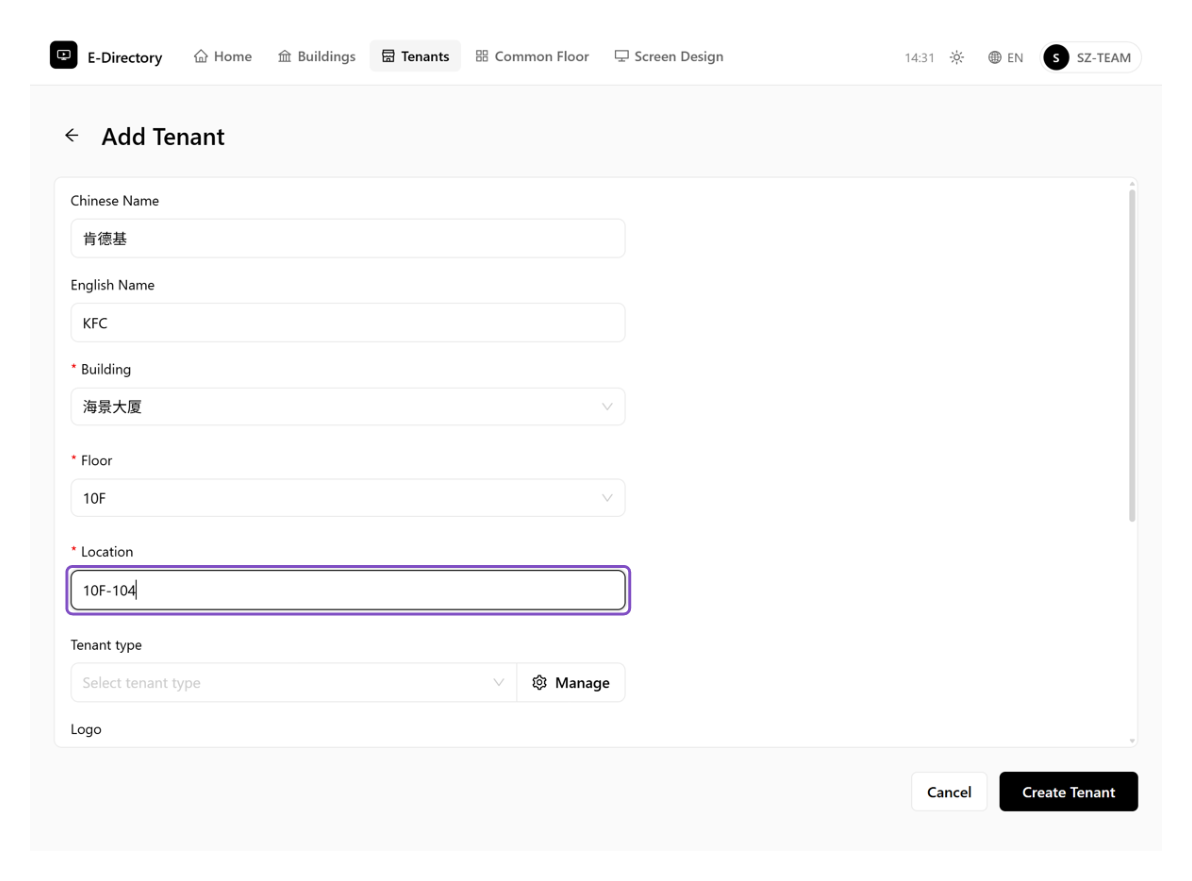This screenshot has height=881, width=1192.
Task: Click the SZ-TEAM user avatar
Action: (x=1056, y=57)
